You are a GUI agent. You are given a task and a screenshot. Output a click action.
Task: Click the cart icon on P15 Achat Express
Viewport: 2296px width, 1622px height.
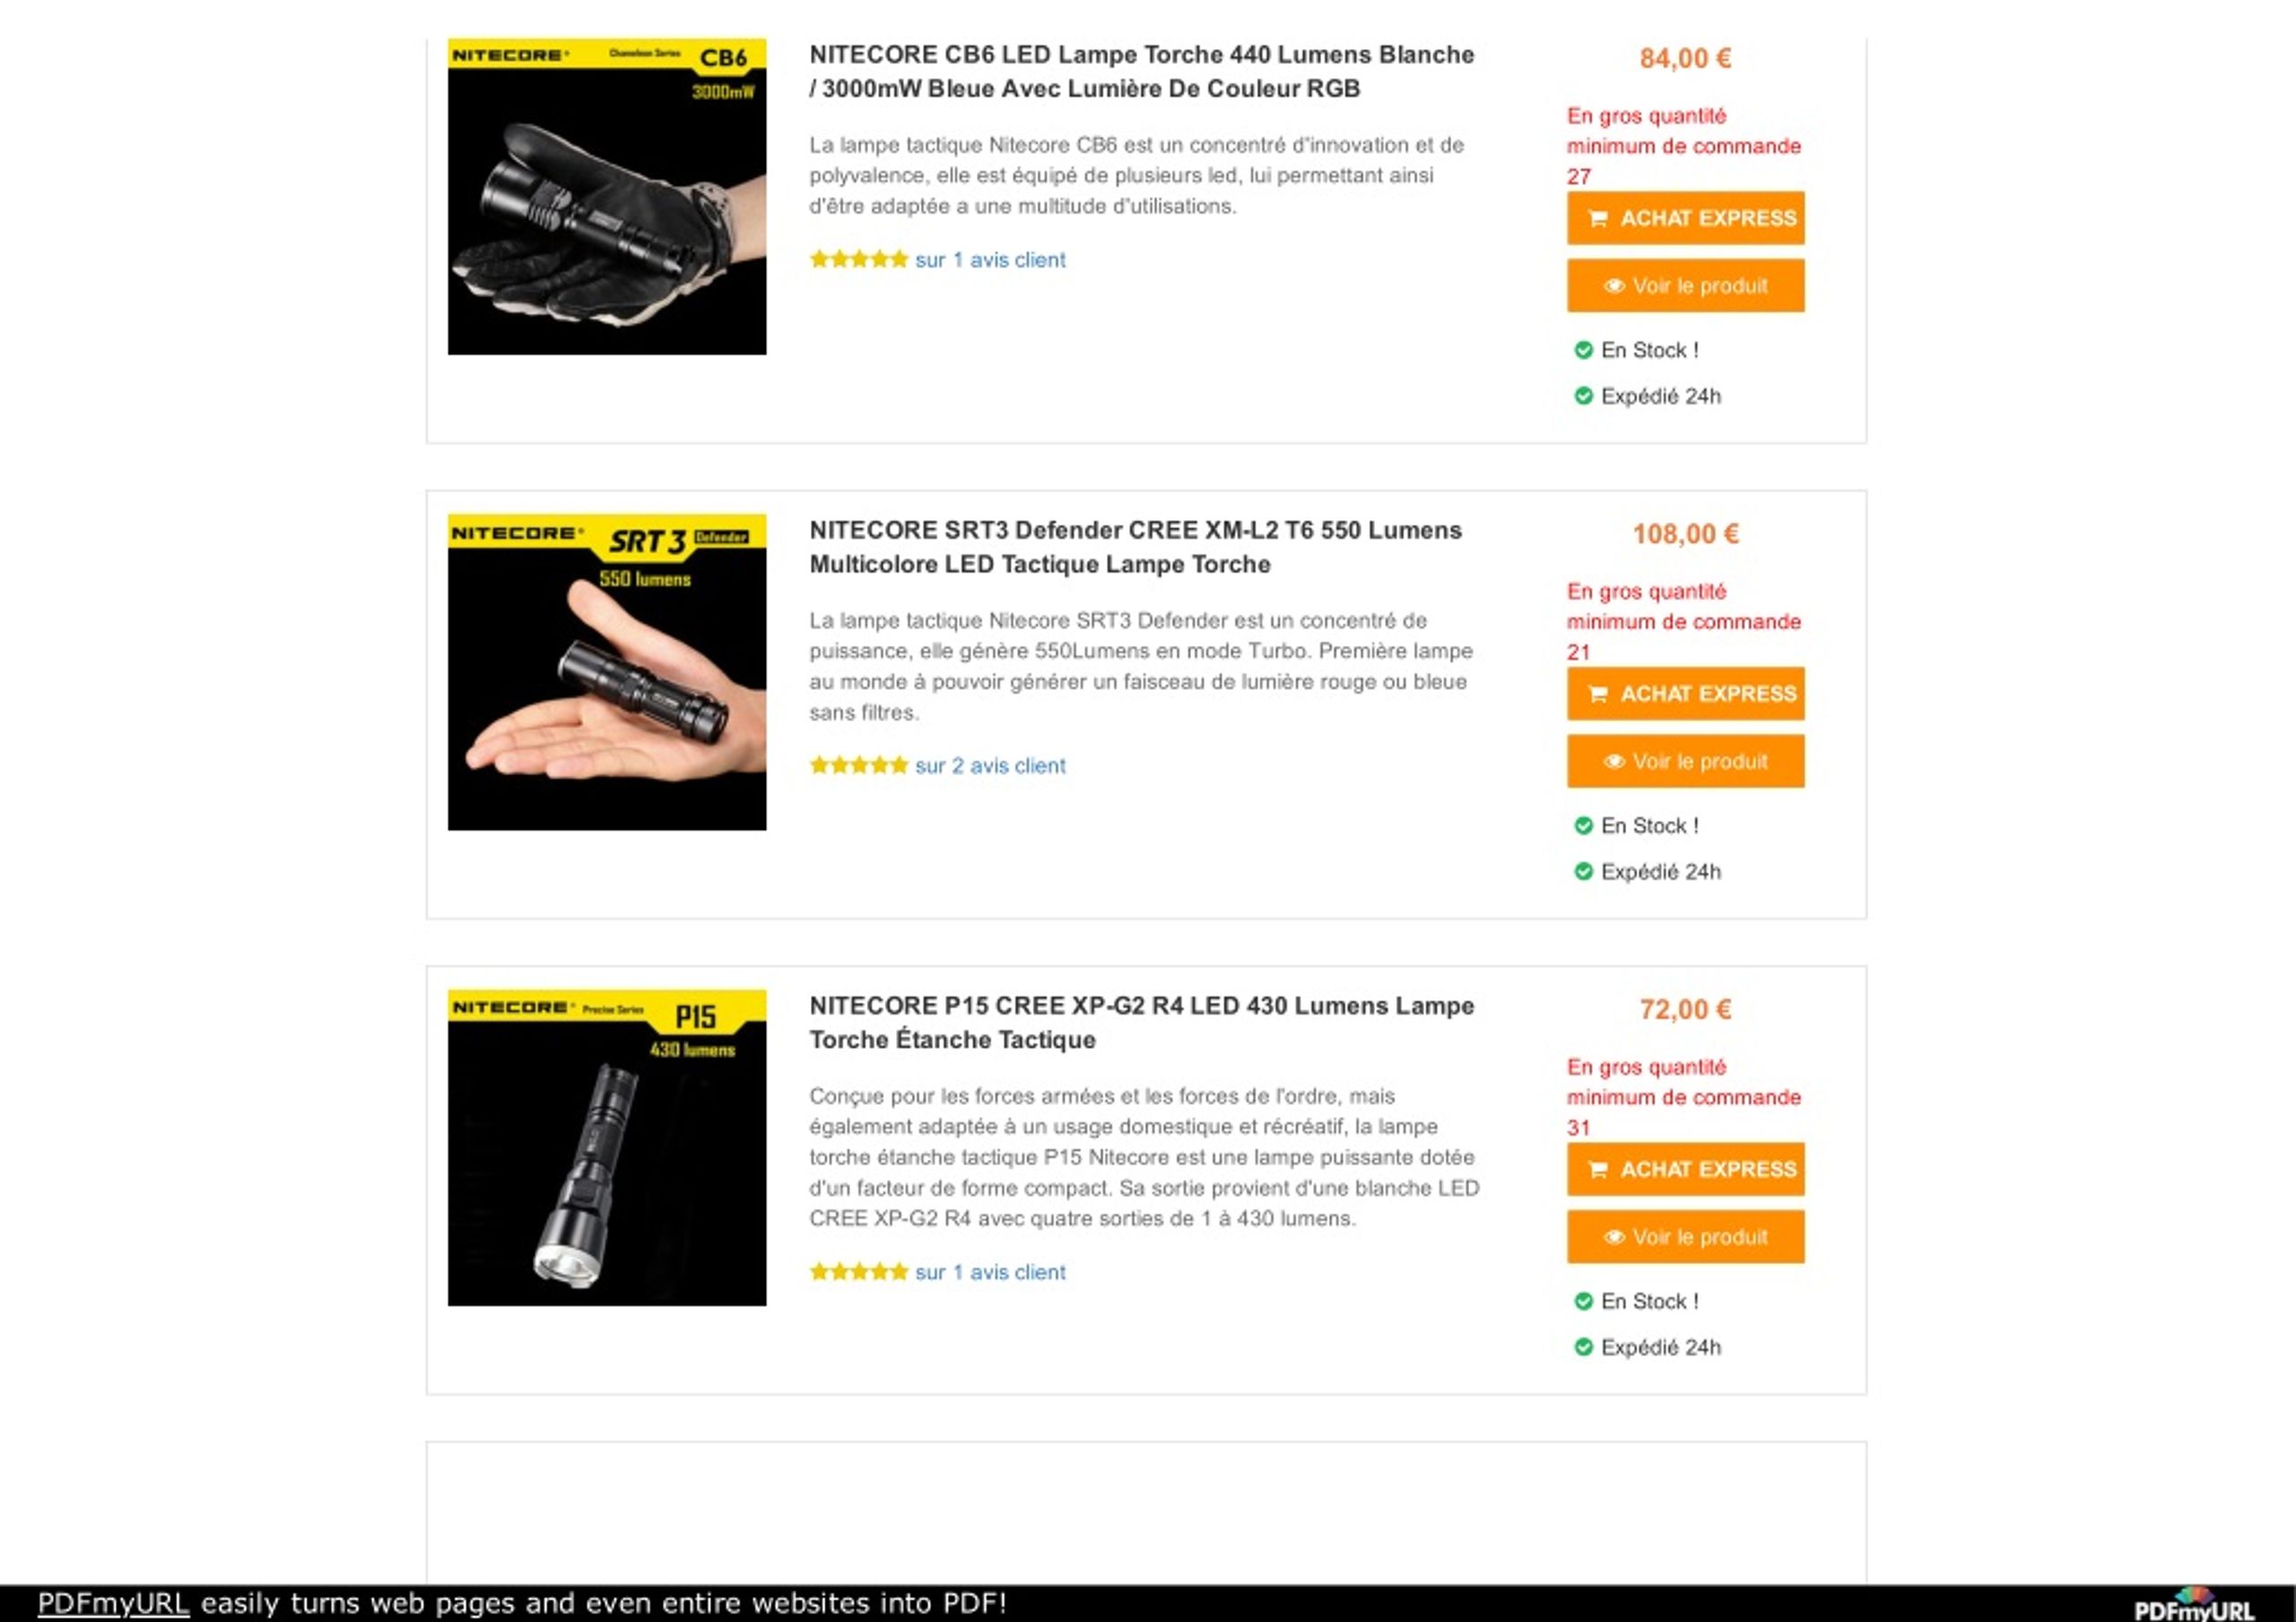1598,1170
